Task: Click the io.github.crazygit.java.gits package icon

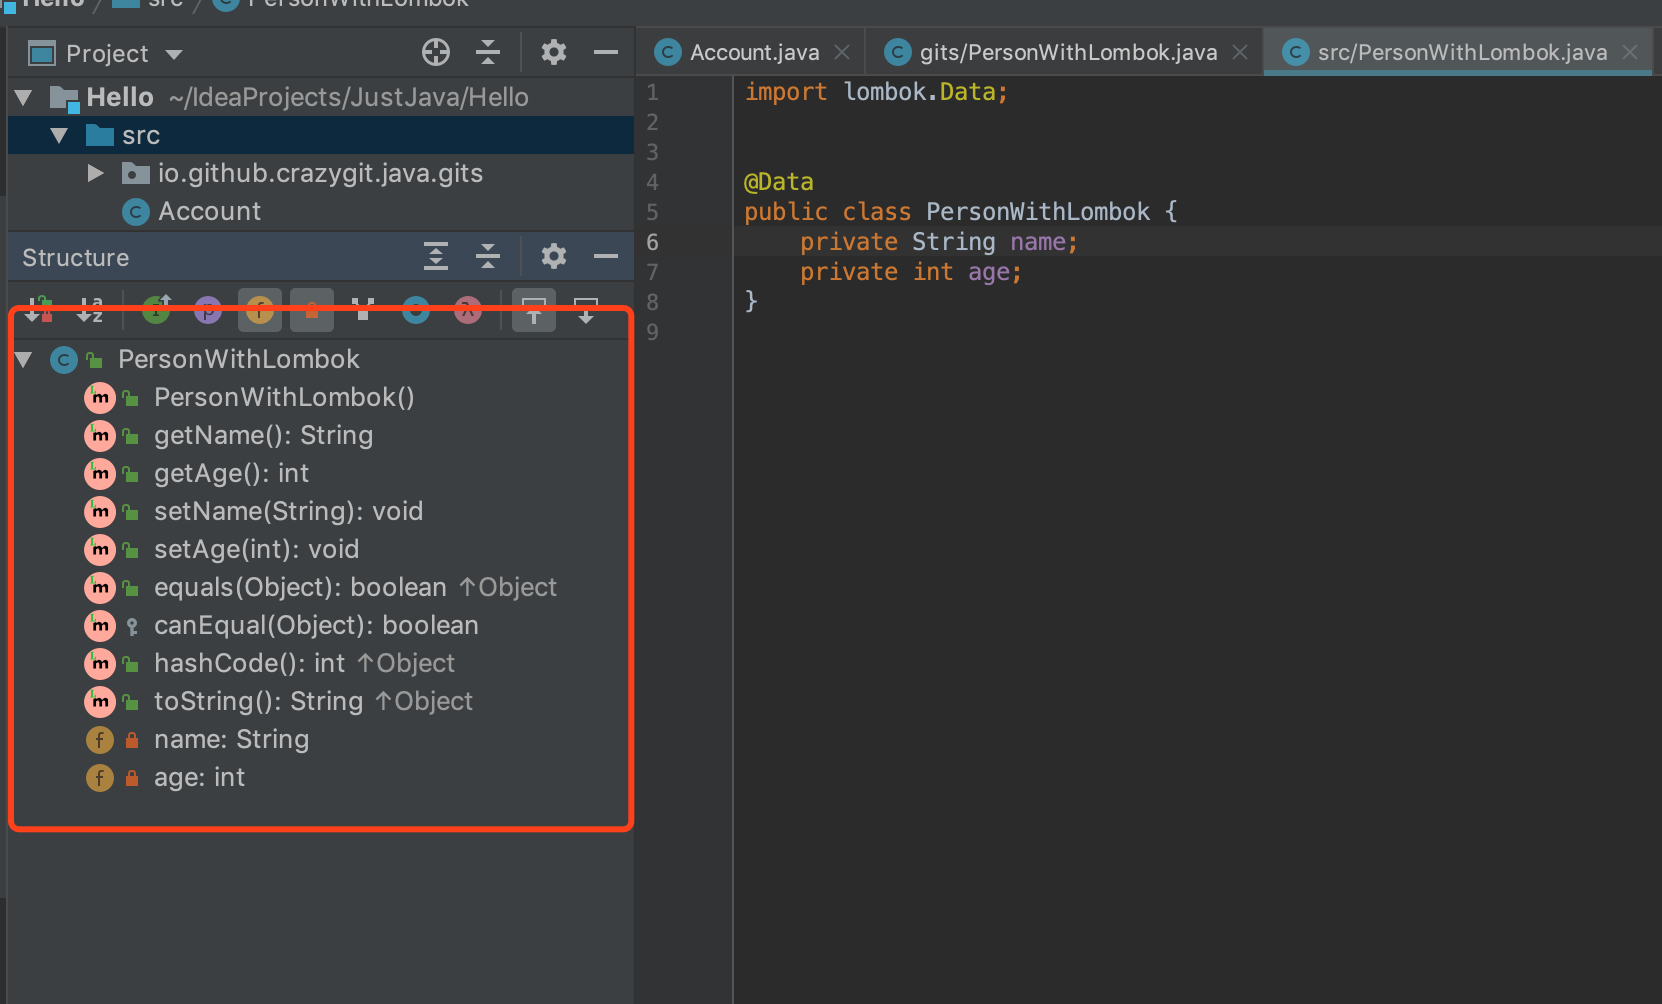Action: [135, 174]
